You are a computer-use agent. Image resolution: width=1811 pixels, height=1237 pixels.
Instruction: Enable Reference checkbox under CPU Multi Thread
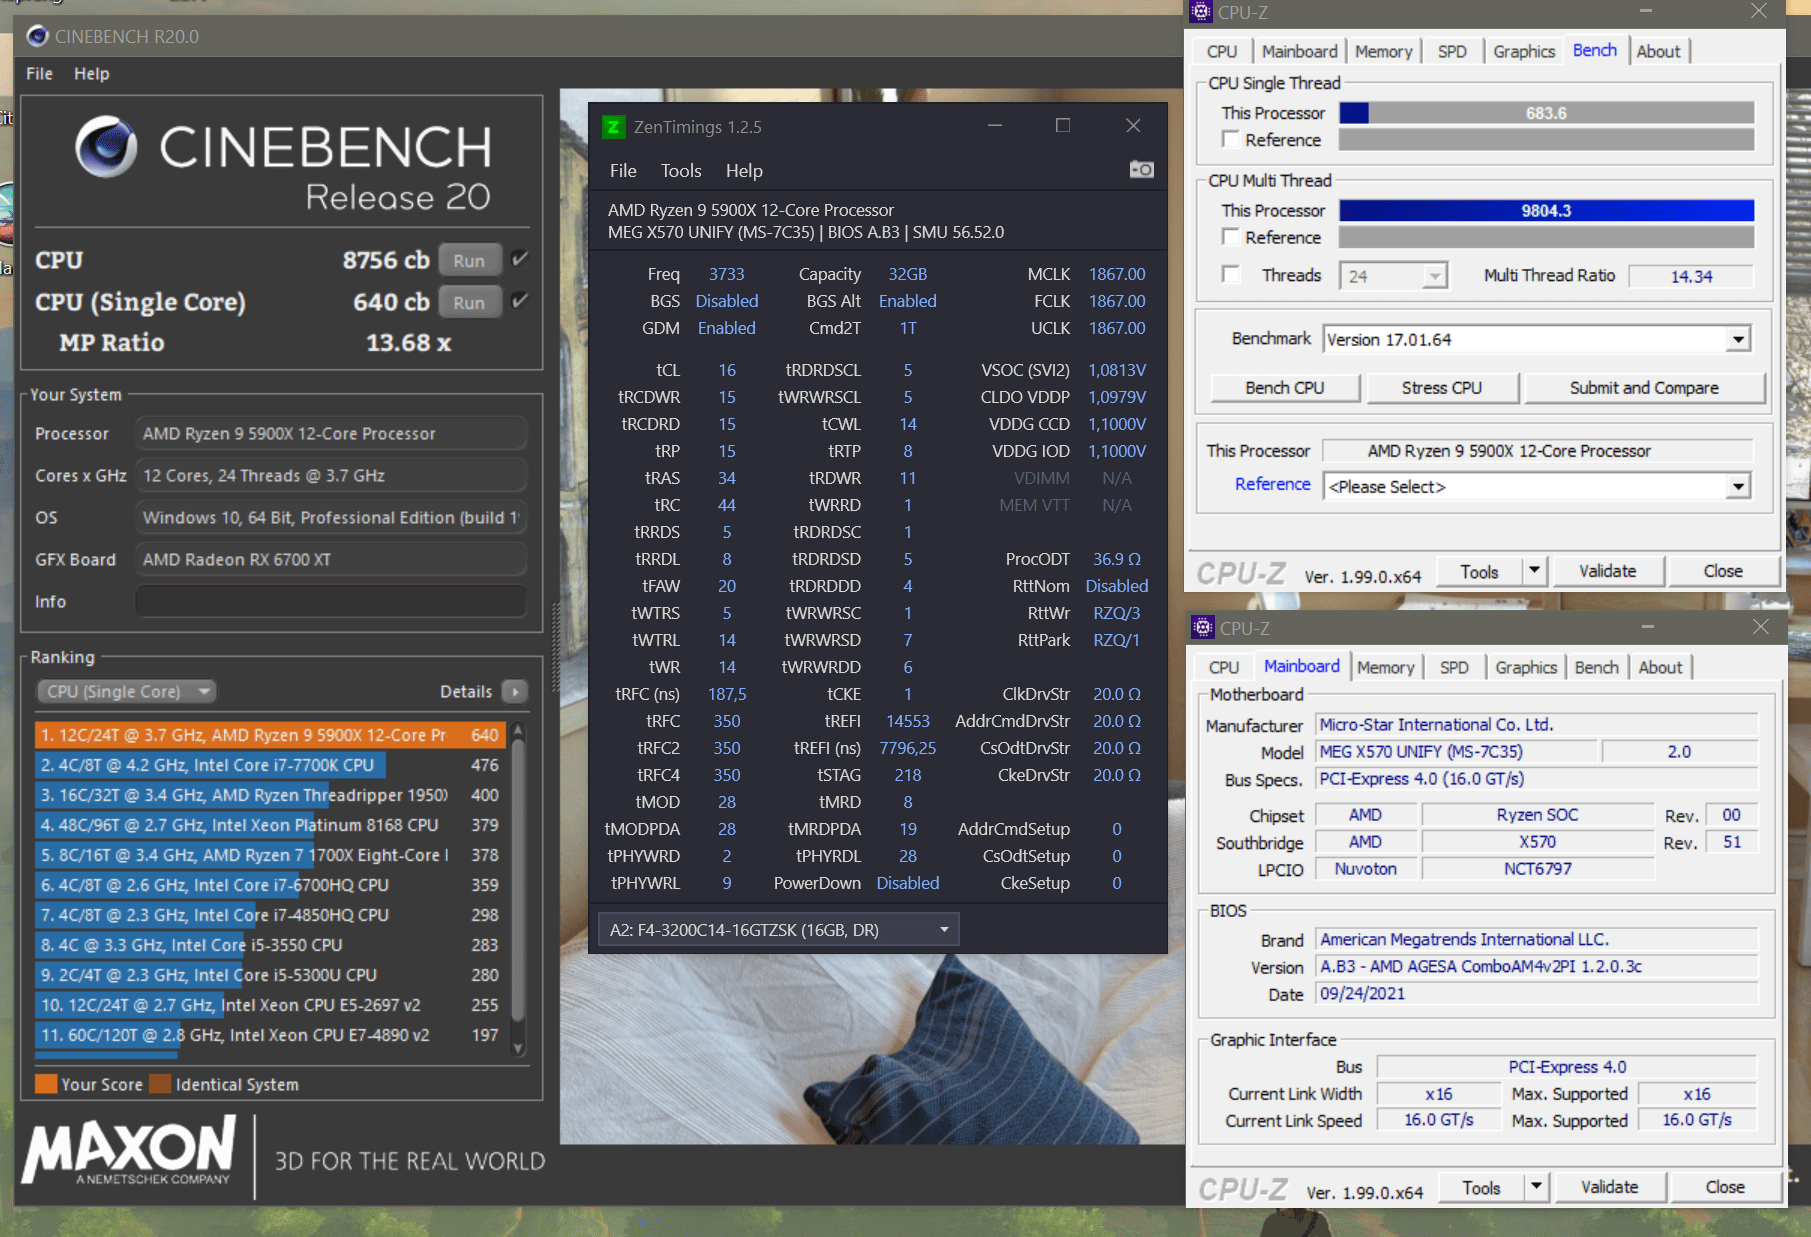point(1231,237)
